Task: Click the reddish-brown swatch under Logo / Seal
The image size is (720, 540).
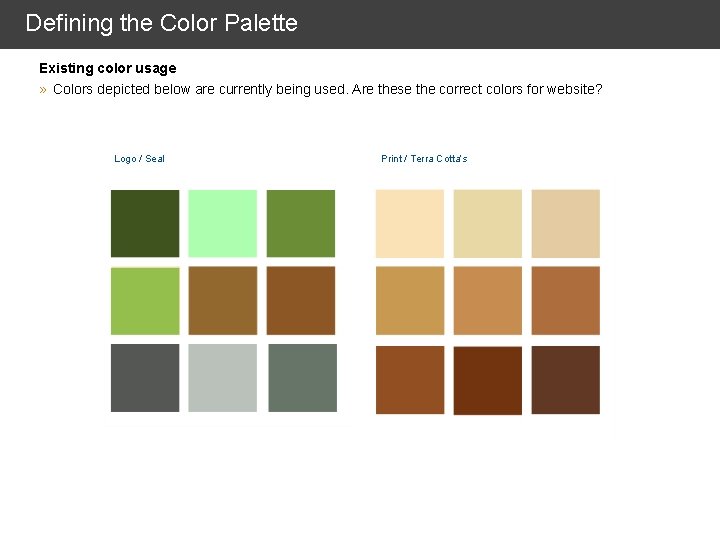Action: [301, 300]
